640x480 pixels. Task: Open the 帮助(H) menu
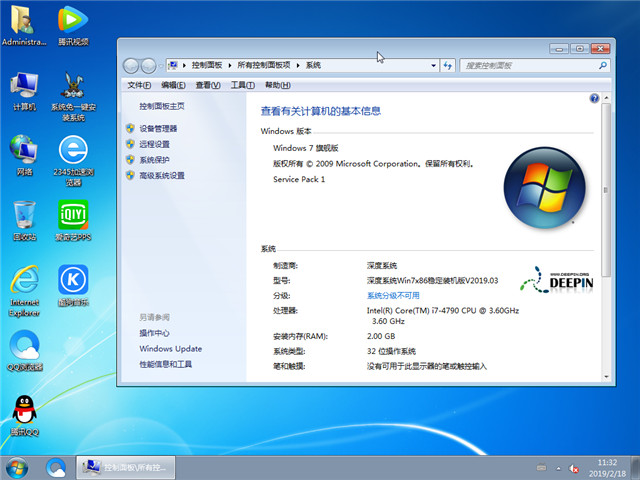(x=278, y=85)
